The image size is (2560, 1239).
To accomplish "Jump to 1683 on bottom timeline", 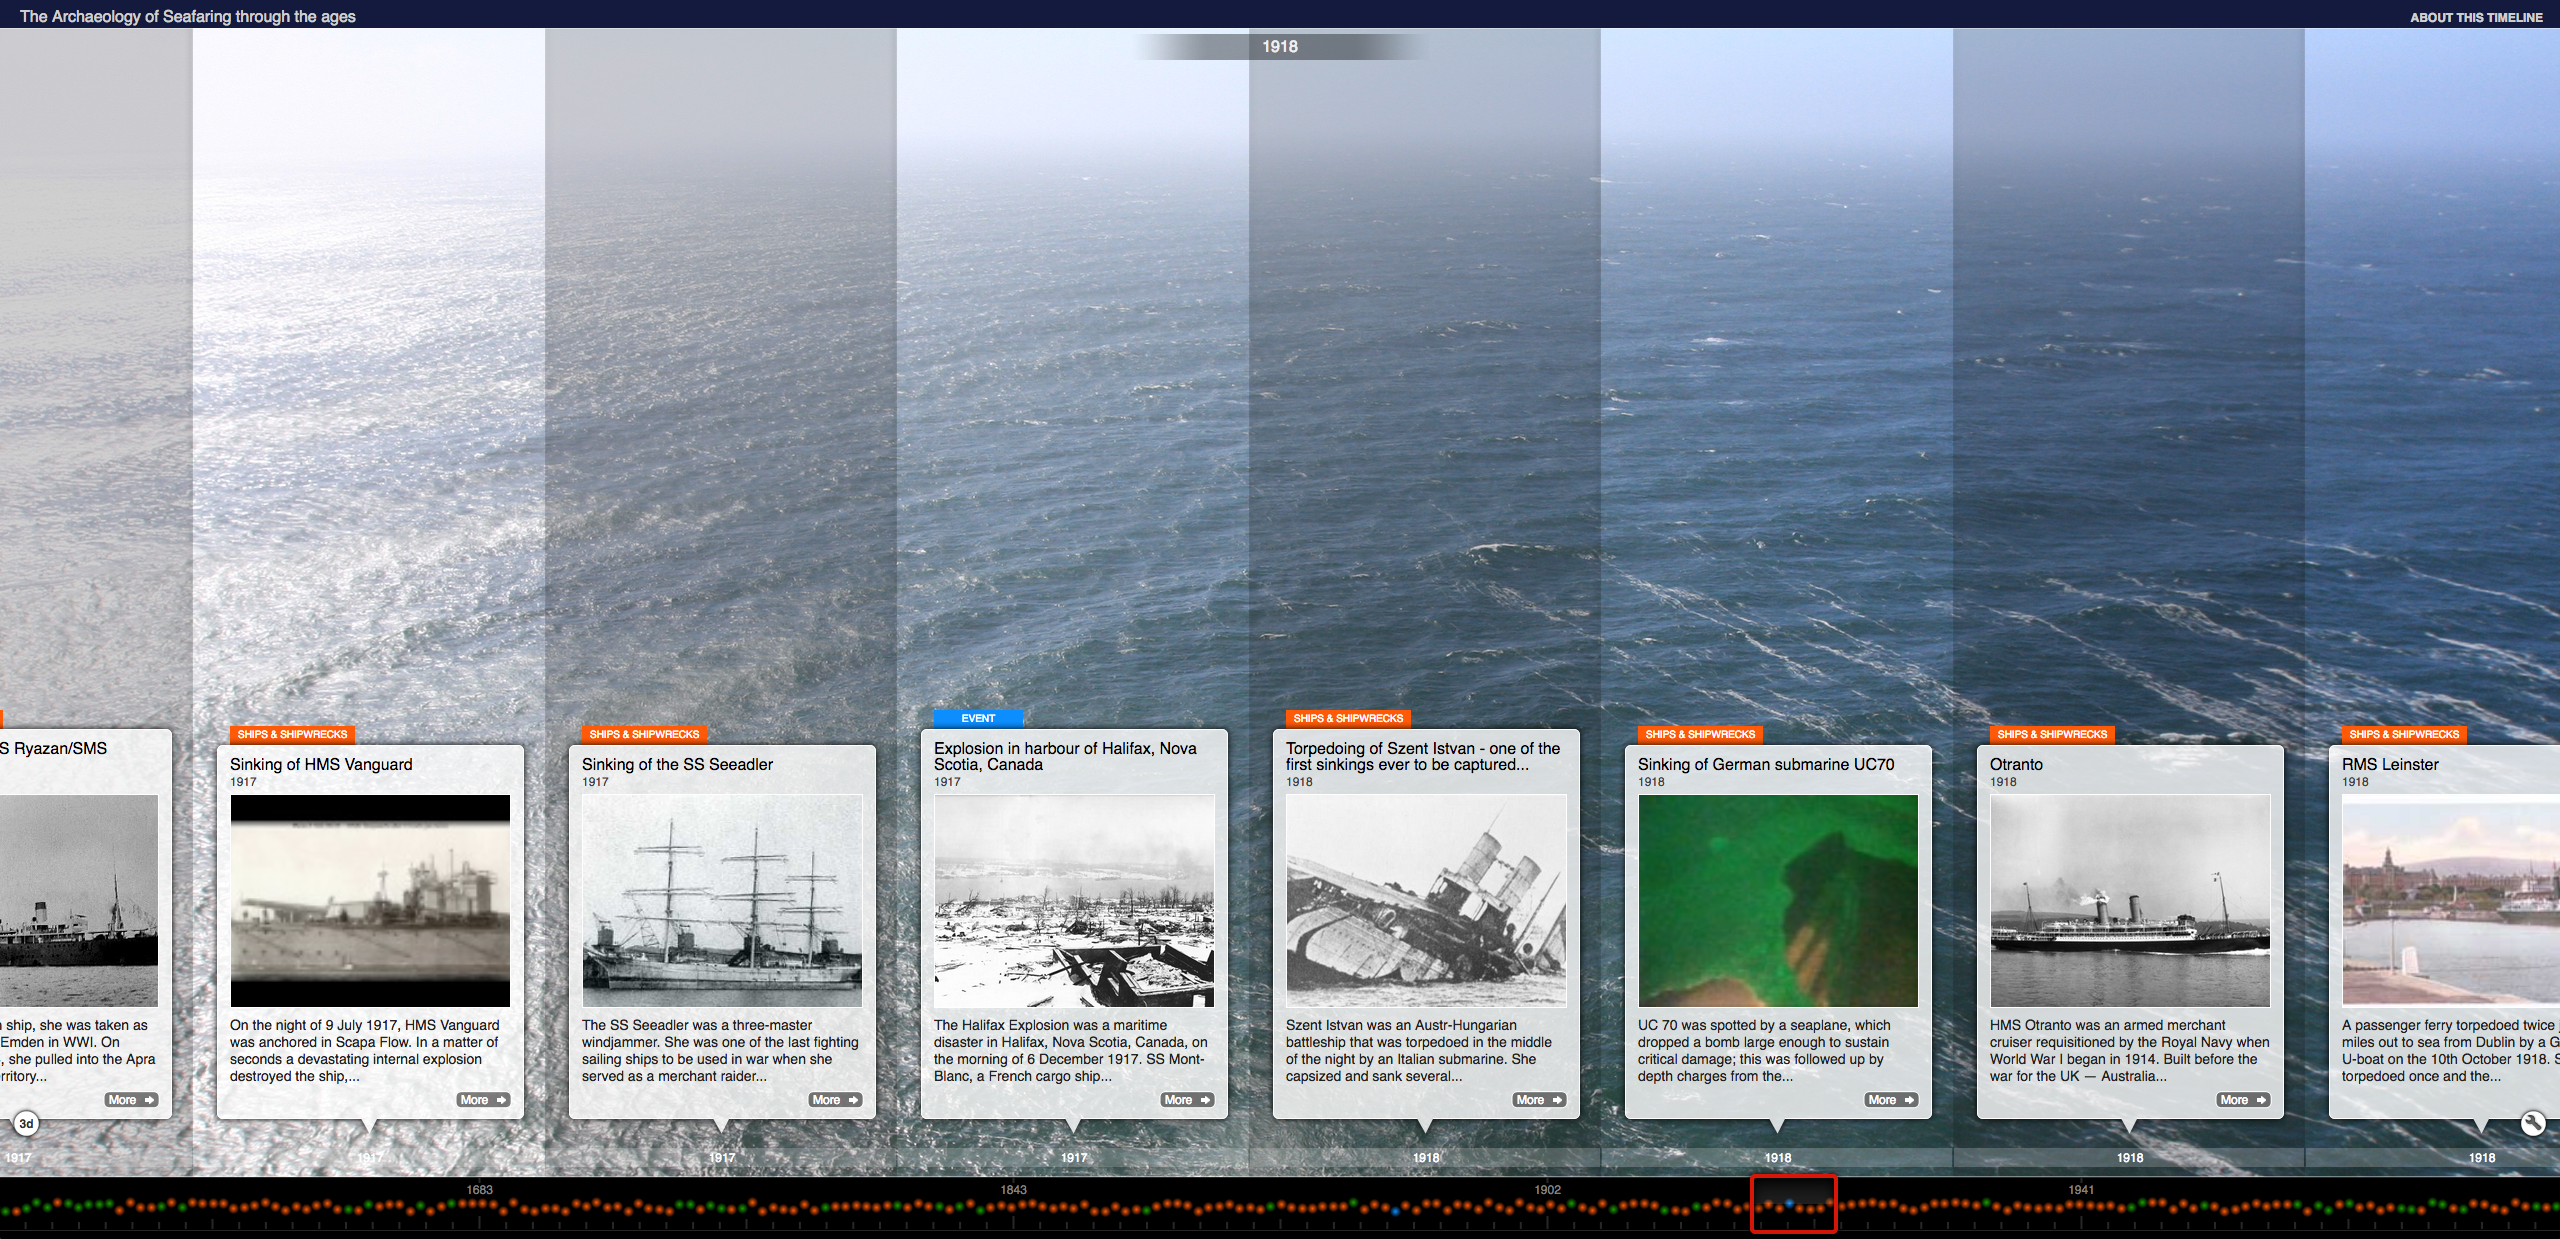I will click(479, 1190).
